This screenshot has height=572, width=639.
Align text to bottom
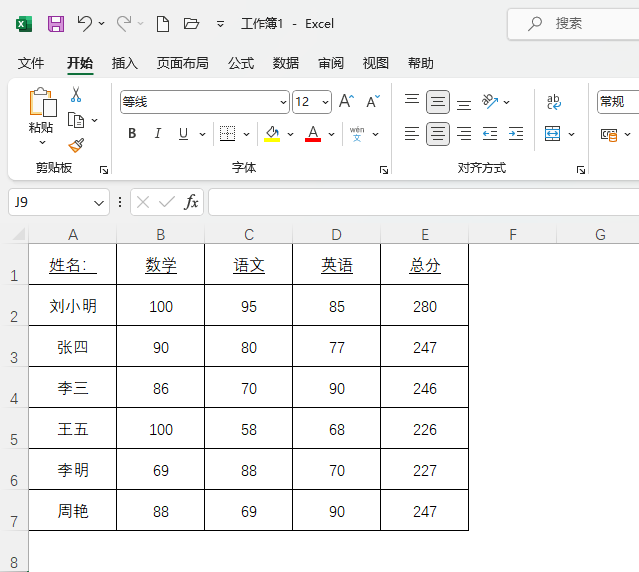point(464,105)
